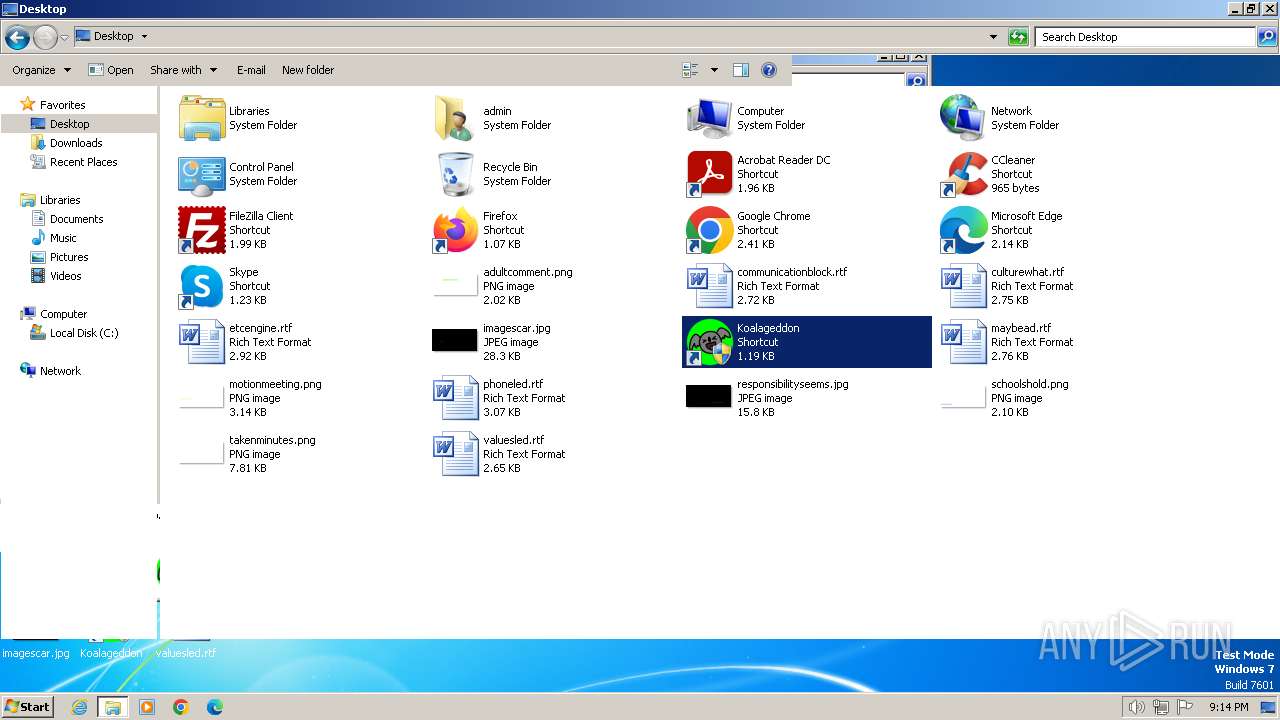
Task: Select the admin system folder icon
Action: (x=456, y=118)
